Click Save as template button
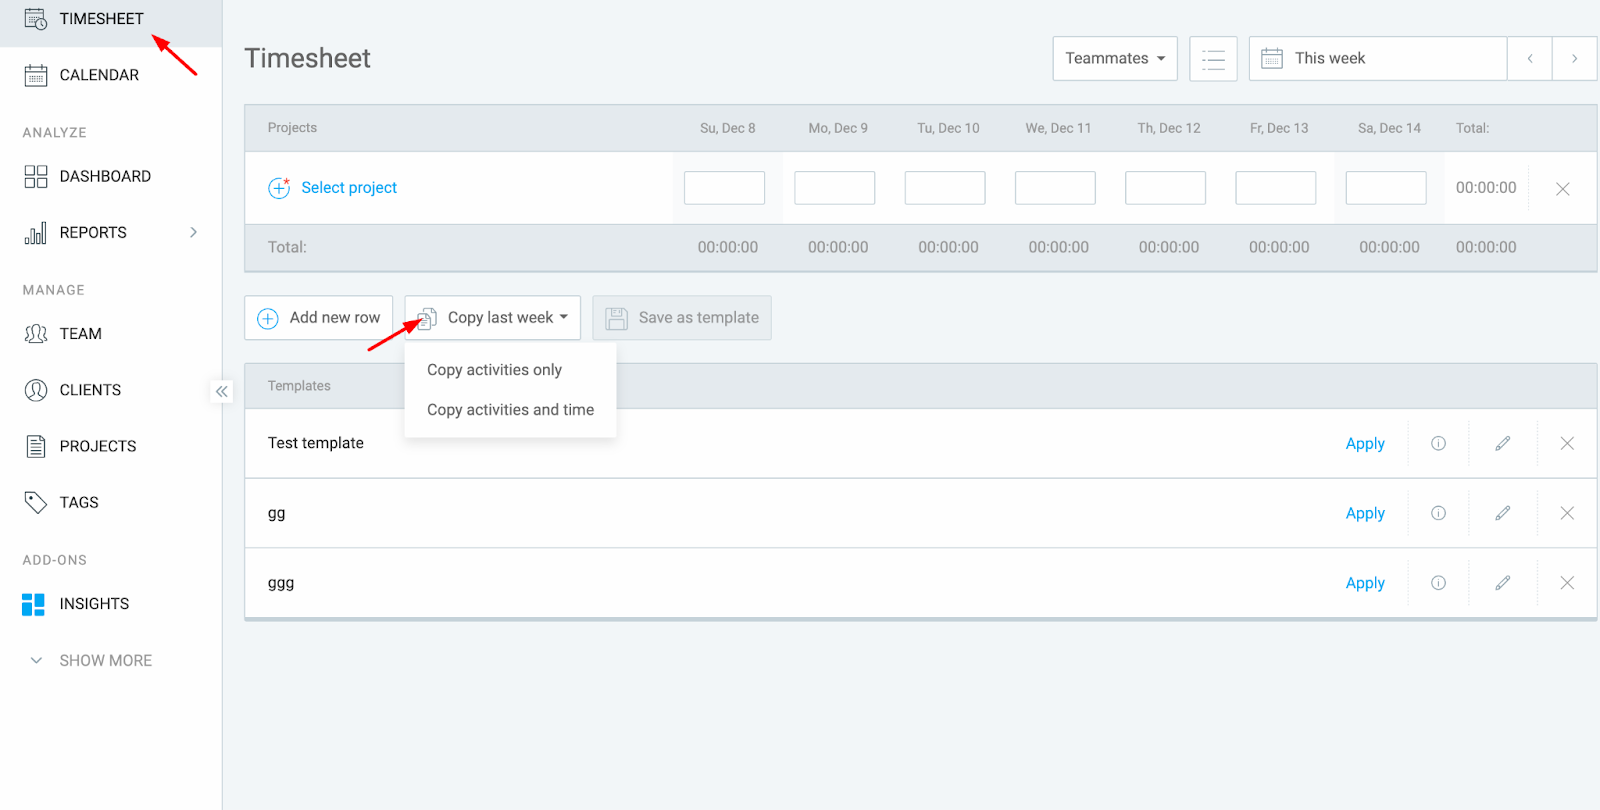The image size is (1600, 810). click(x=682, y=318)
